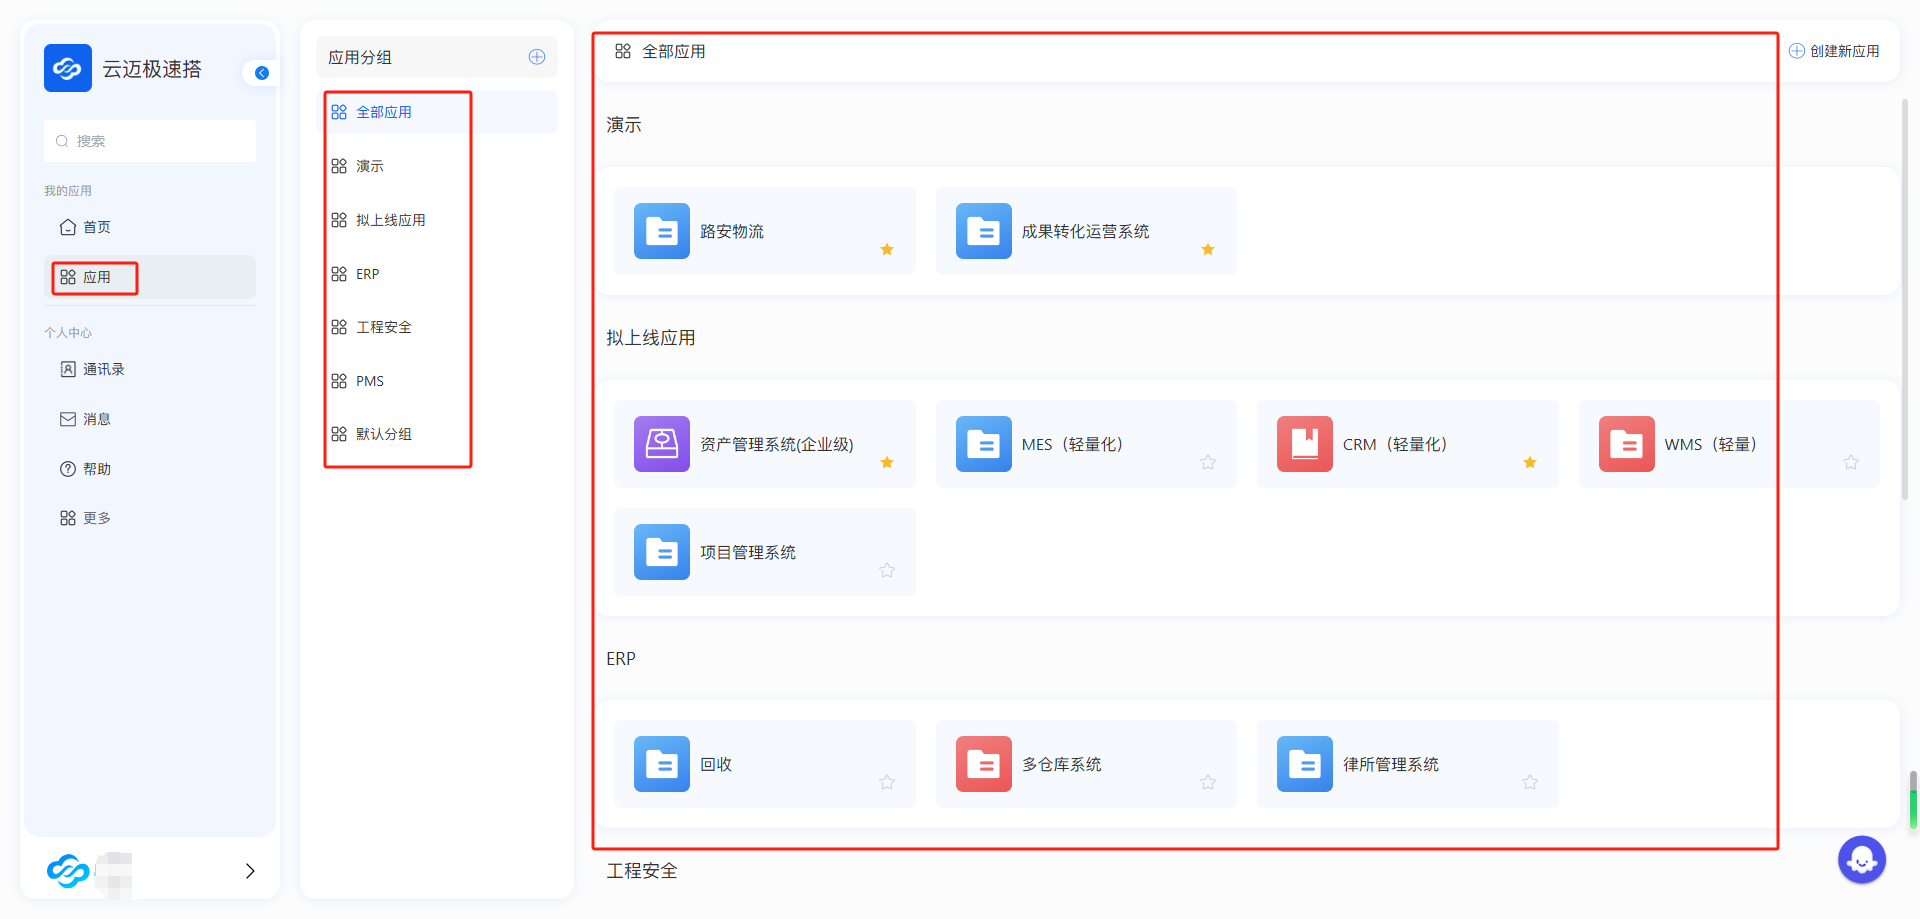The image size is (1920, 919).
Task: Expand user profile arrow at bottom left
Action: [250, 871]
